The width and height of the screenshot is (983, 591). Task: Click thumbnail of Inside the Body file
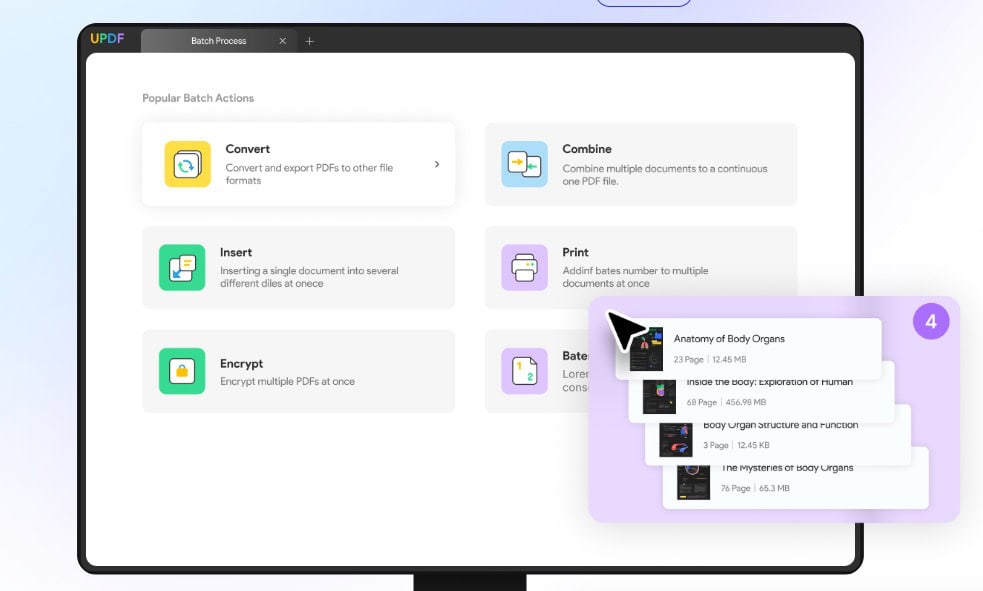(659, 396)
